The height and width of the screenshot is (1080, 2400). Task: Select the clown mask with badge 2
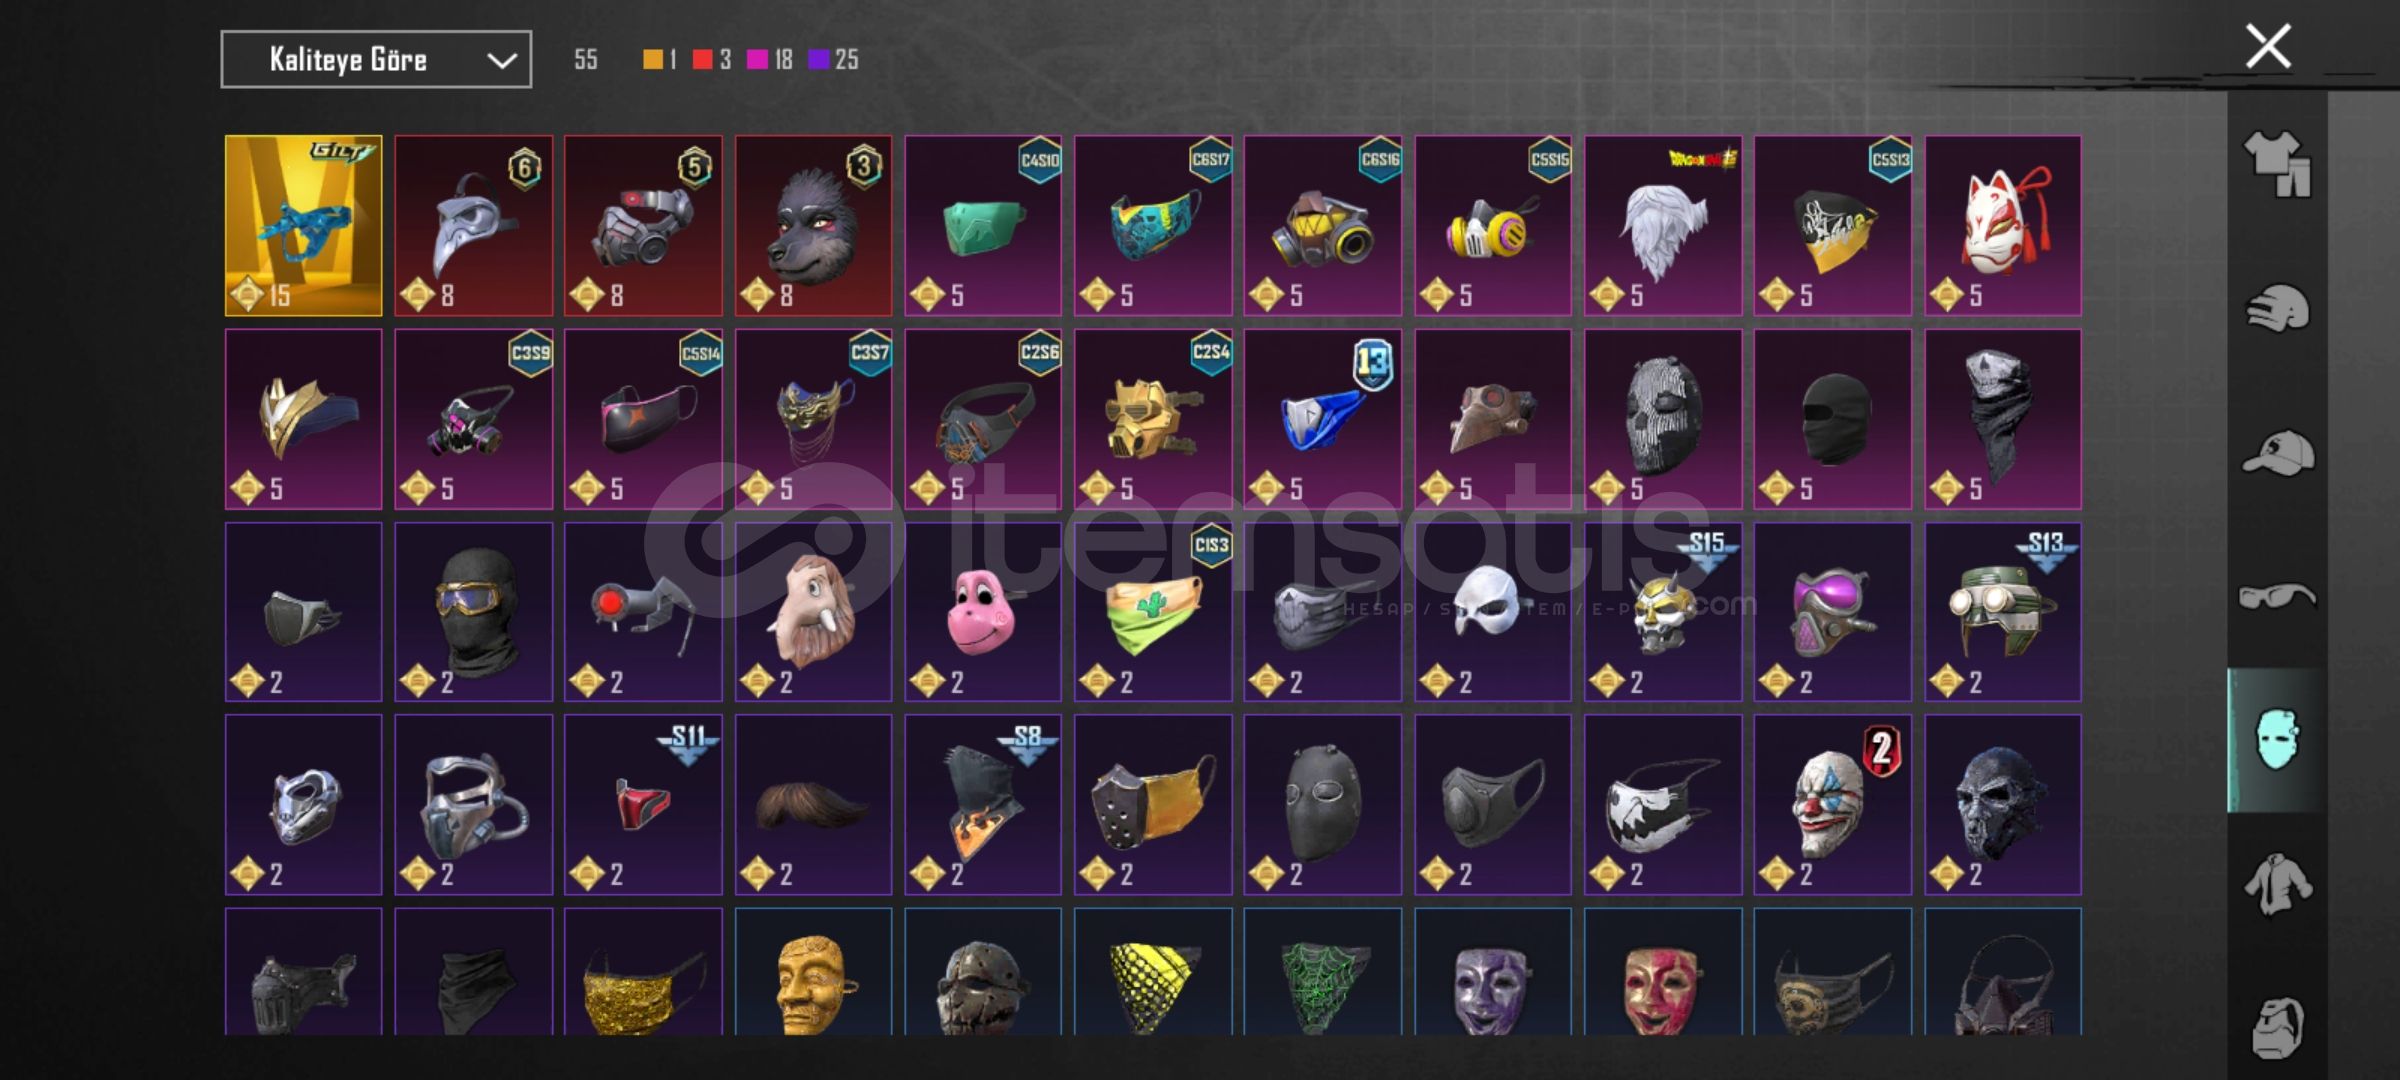(x=1833, y=805)
